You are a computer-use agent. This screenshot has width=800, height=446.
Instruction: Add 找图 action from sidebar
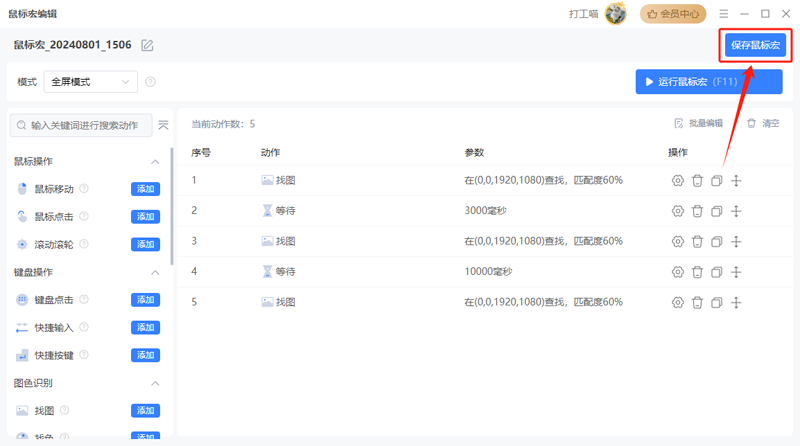(145, 410)
